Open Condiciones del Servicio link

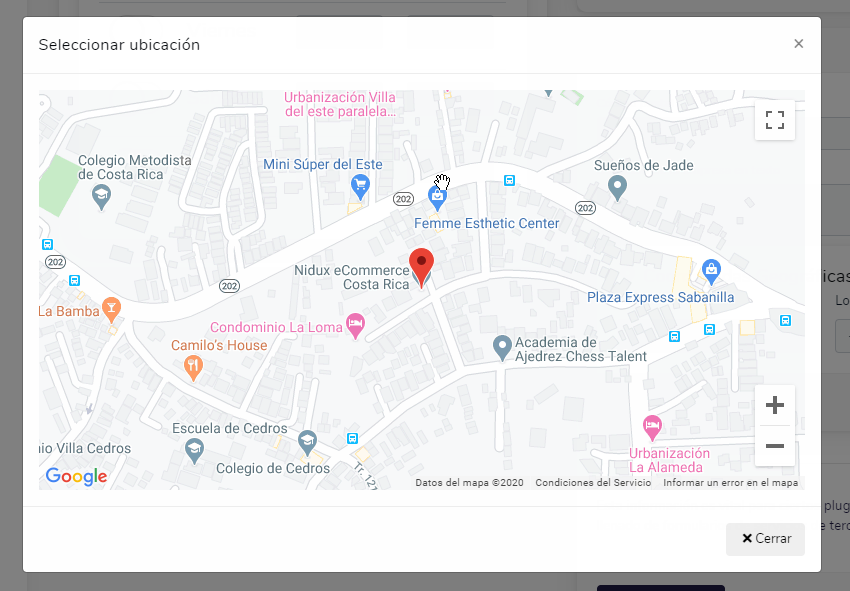pos(593,483)
